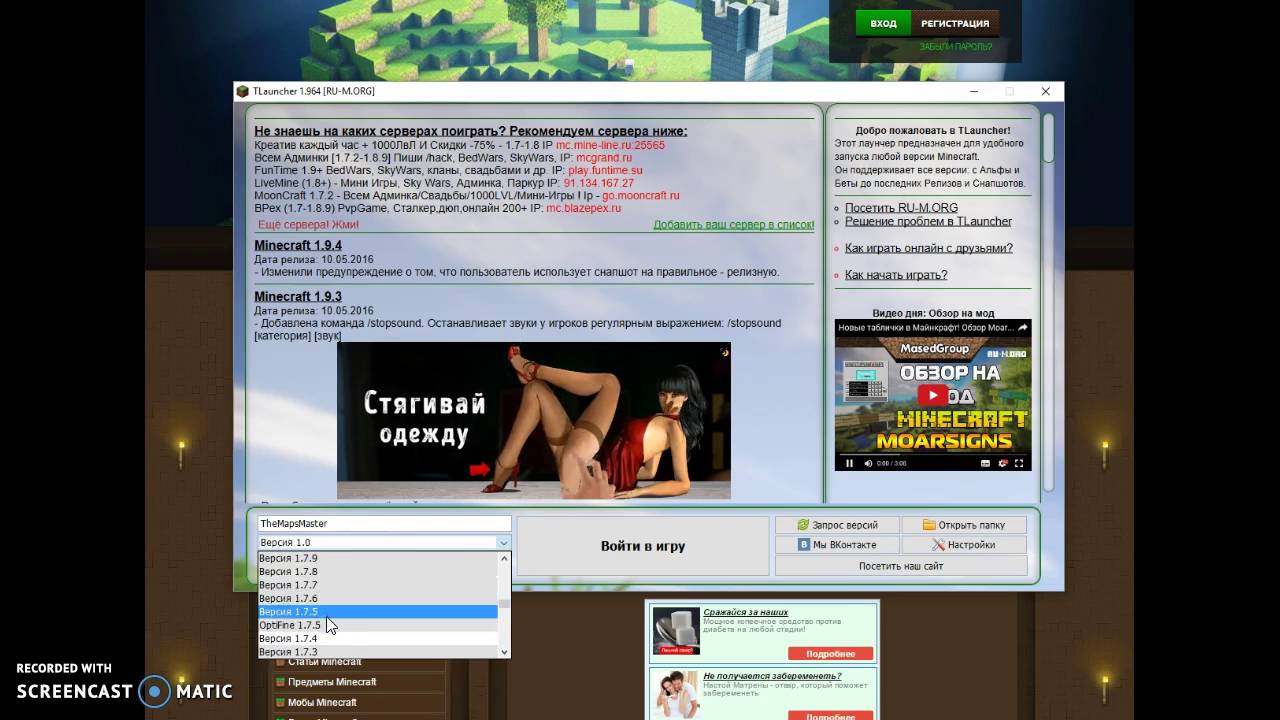
Task: Select OptiFine 1.7.5 from the list
Action: click(x=378, y=625)
